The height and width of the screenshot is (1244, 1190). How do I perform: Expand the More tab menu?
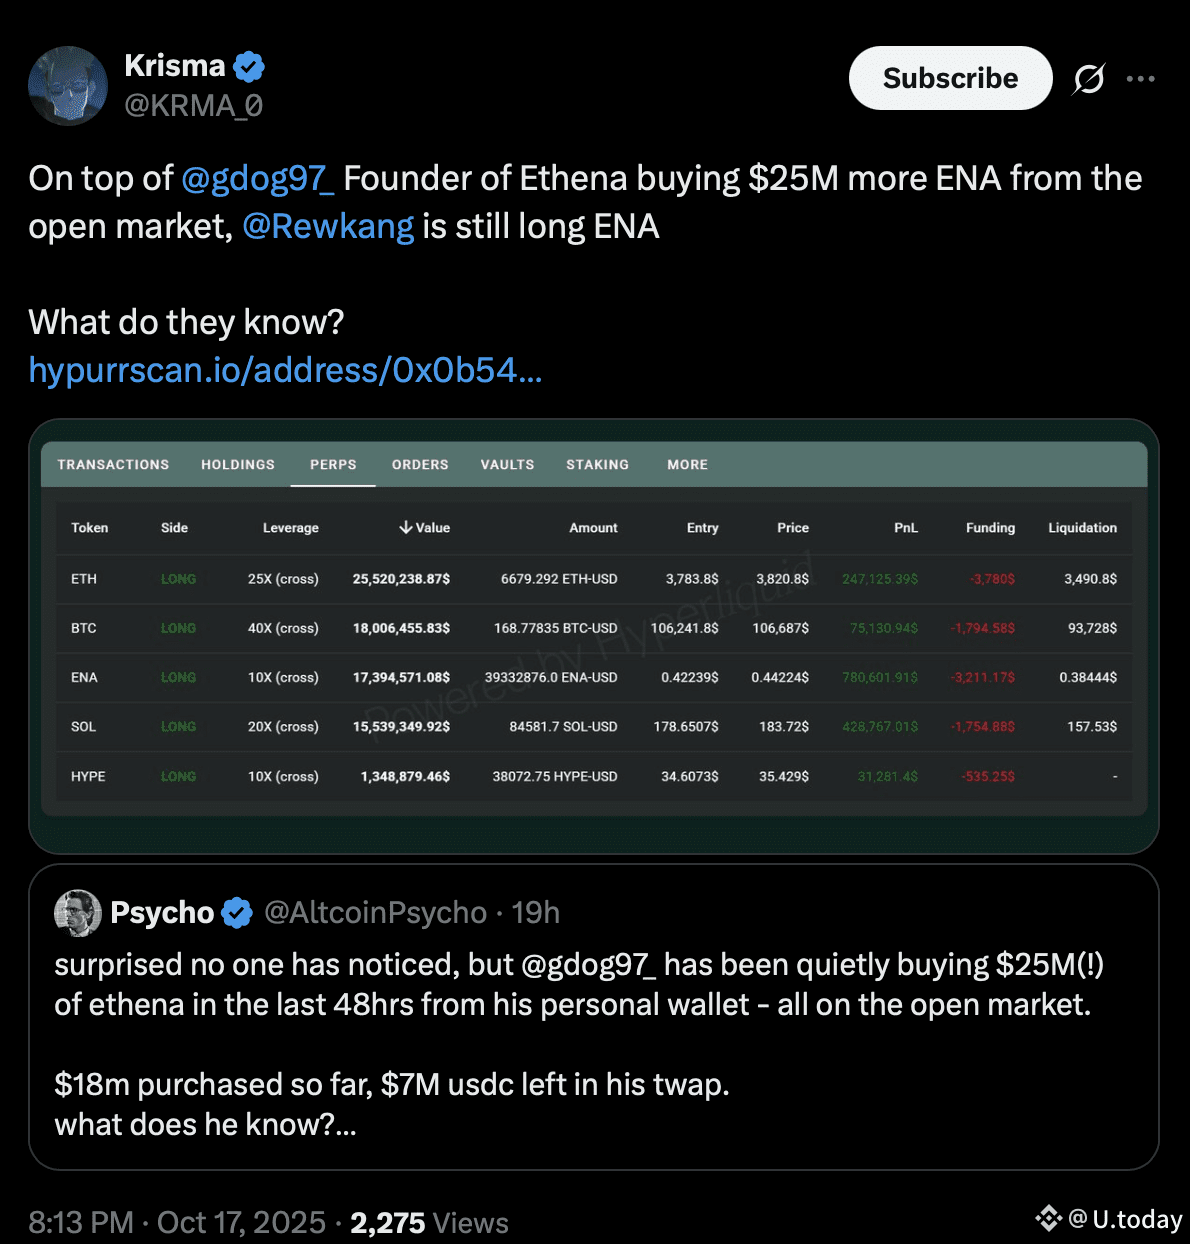click(x=687, y=465)
